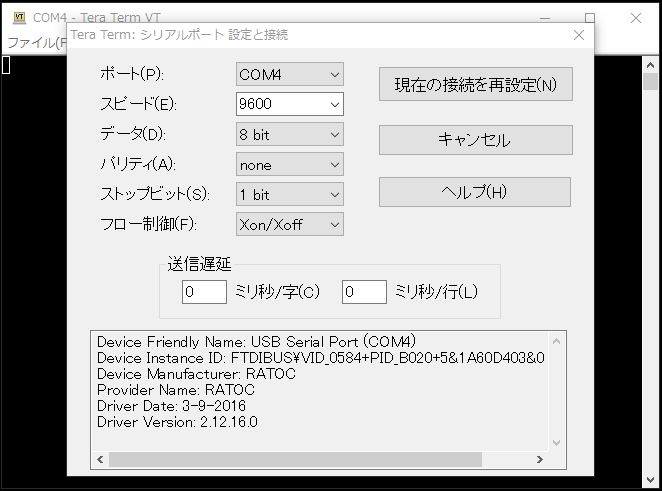Click left arrow of device info horizontal scrollbar
This screenshot has height=491, width=662.
(100, 459)
